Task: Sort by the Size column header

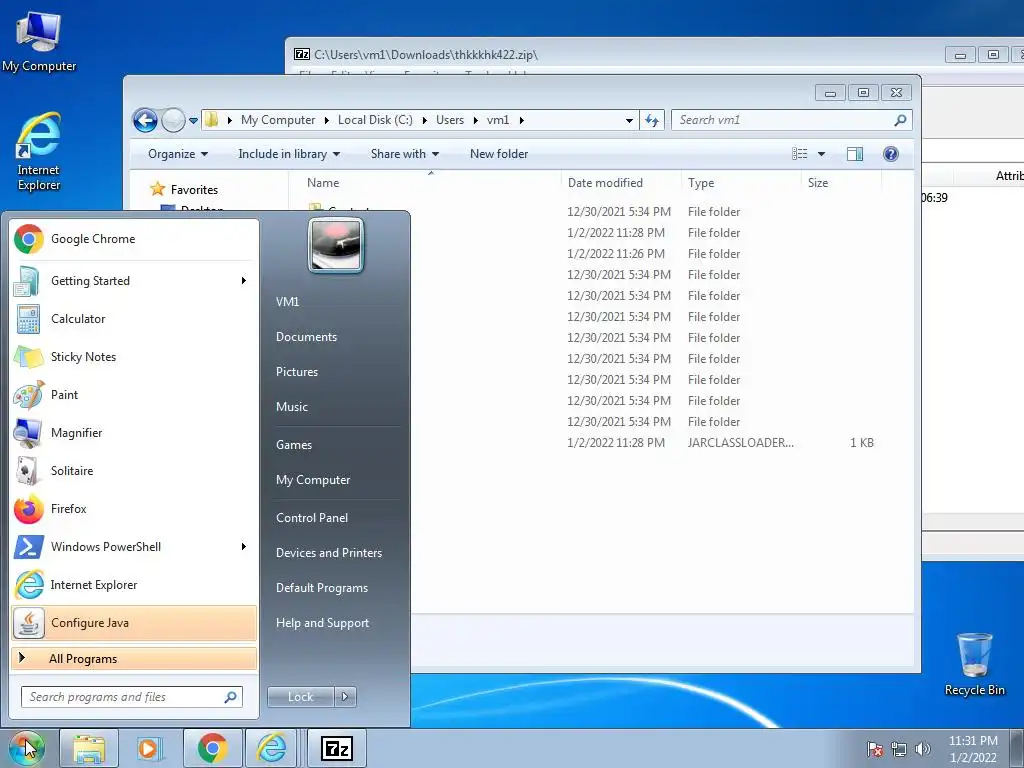Action: click(x=841, y=183)
